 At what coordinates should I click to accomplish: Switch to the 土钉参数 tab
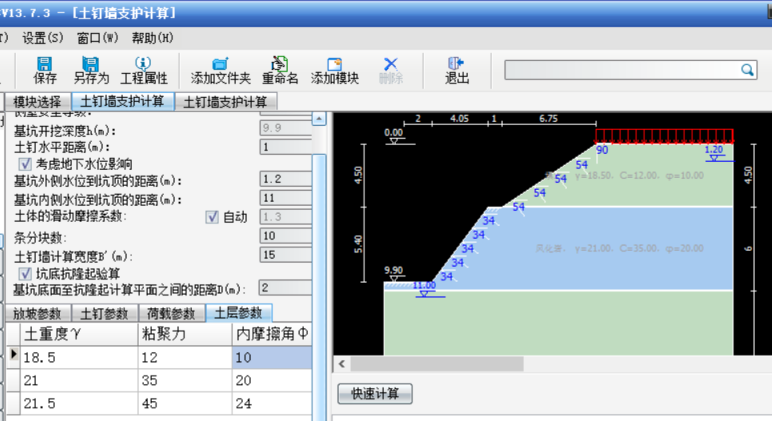coord(106,314)
